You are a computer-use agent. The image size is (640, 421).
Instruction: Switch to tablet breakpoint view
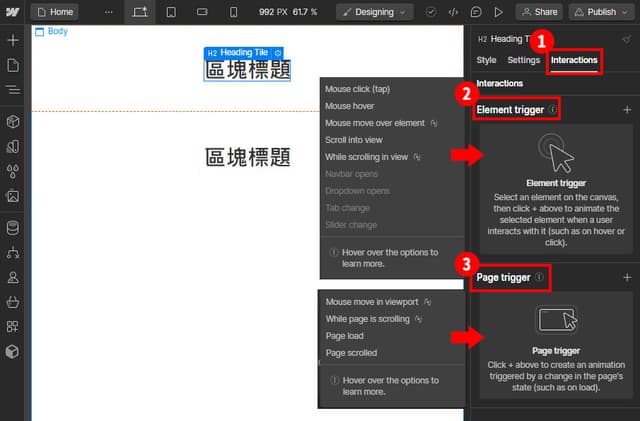coord(171,12)
